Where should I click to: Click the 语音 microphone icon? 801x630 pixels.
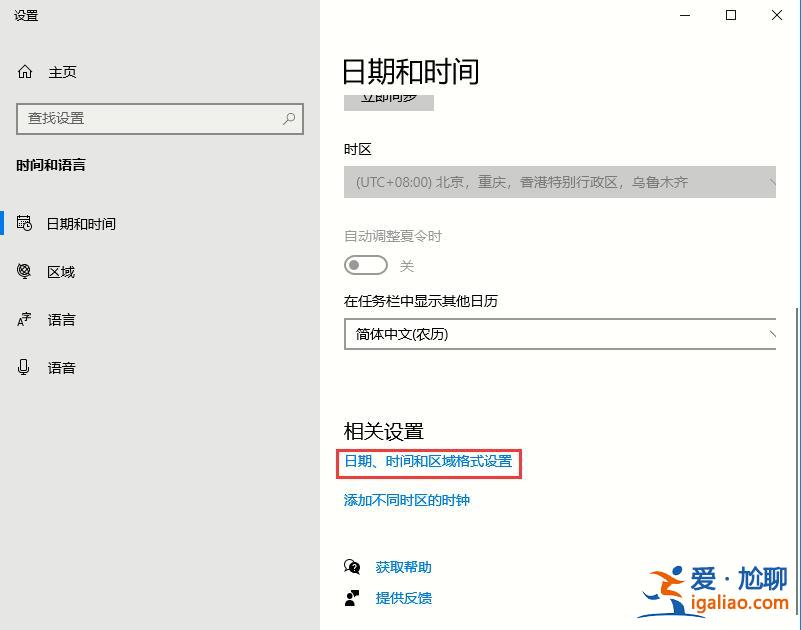(x=24, y=367)
